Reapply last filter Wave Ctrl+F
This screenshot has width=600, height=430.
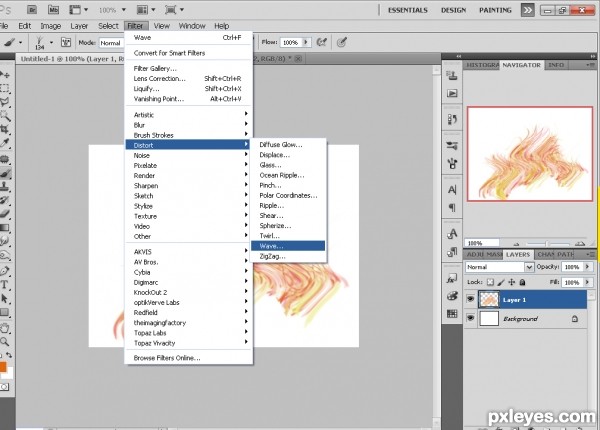[x=188, y=37]
